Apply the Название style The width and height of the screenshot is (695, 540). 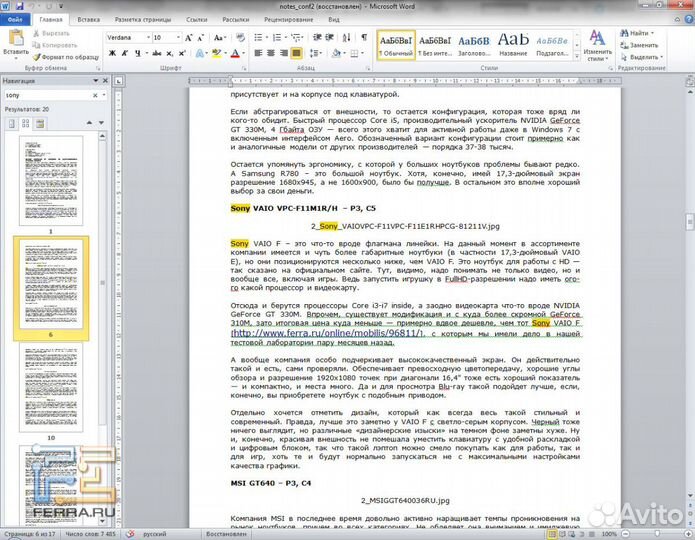coord(513,45)
